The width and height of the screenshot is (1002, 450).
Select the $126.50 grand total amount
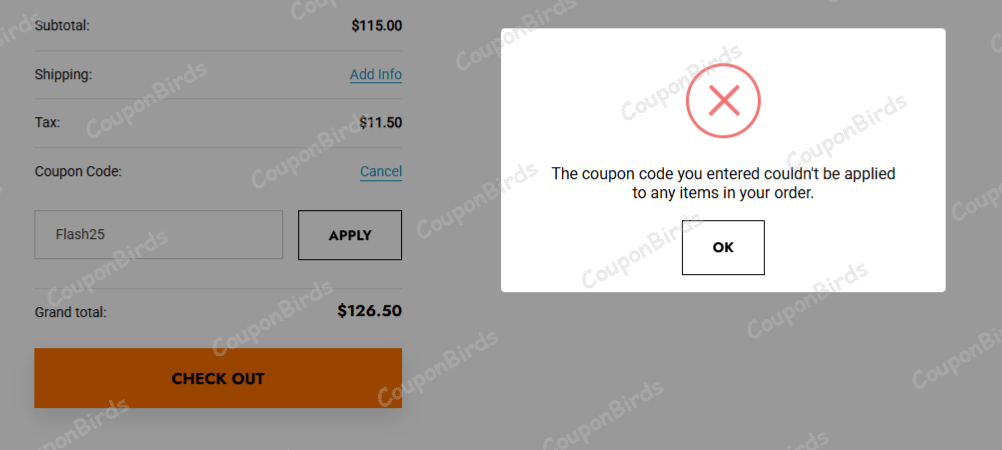(369, 311)
